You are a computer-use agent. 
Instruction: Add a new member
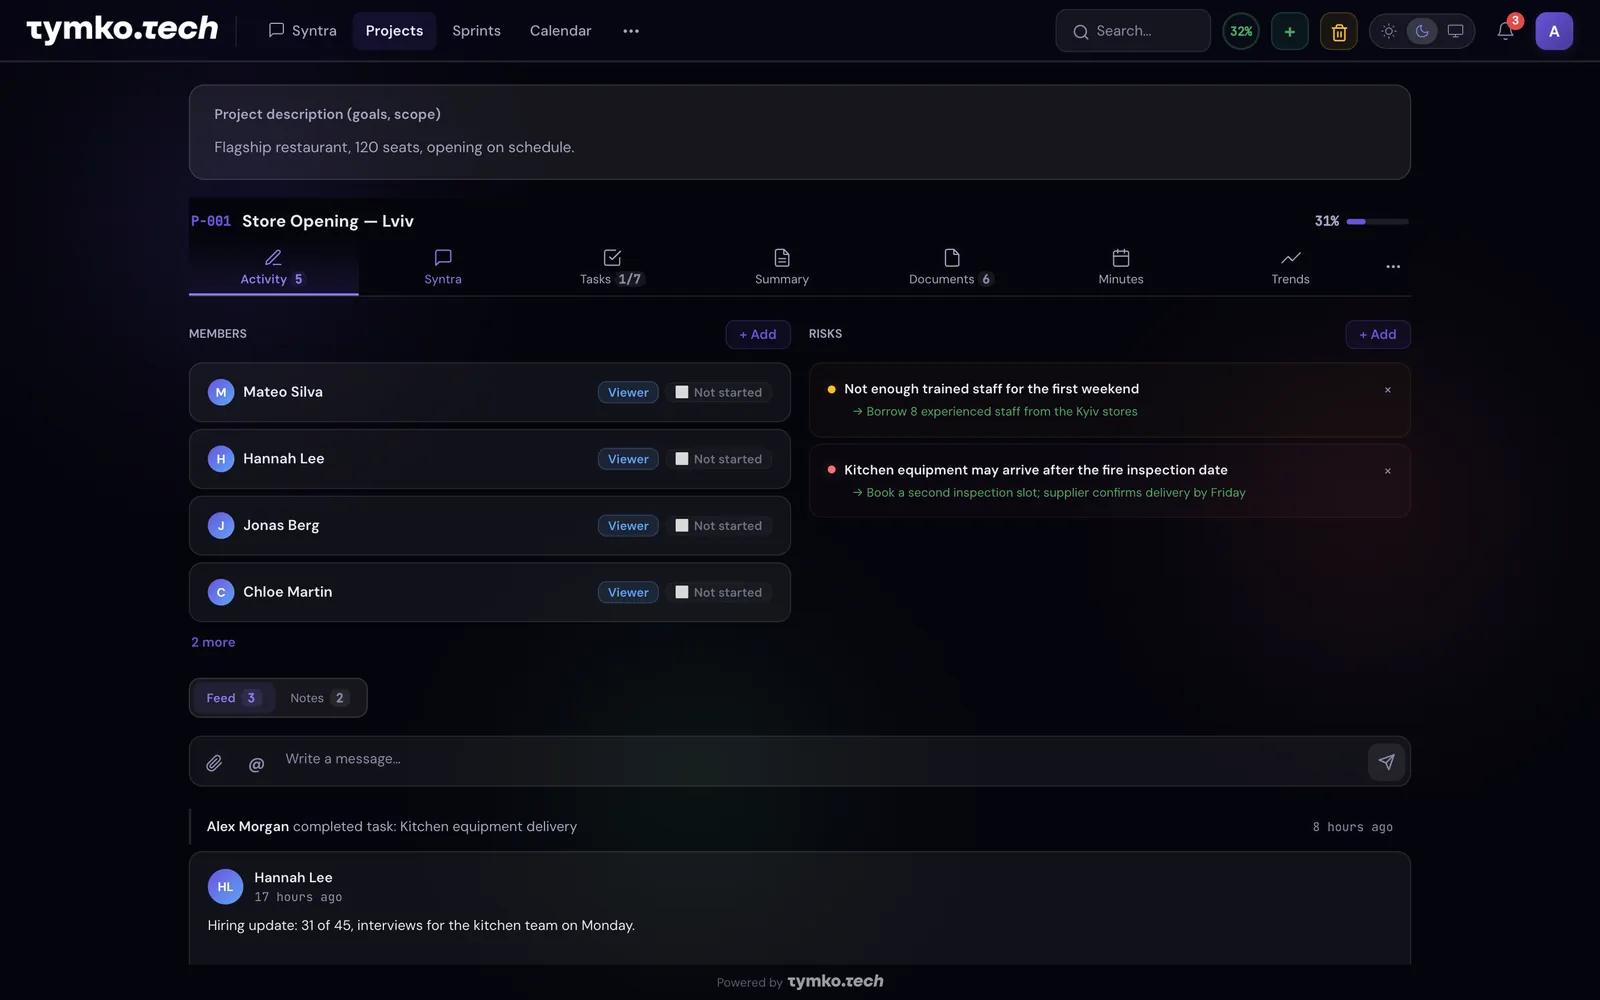758,334
